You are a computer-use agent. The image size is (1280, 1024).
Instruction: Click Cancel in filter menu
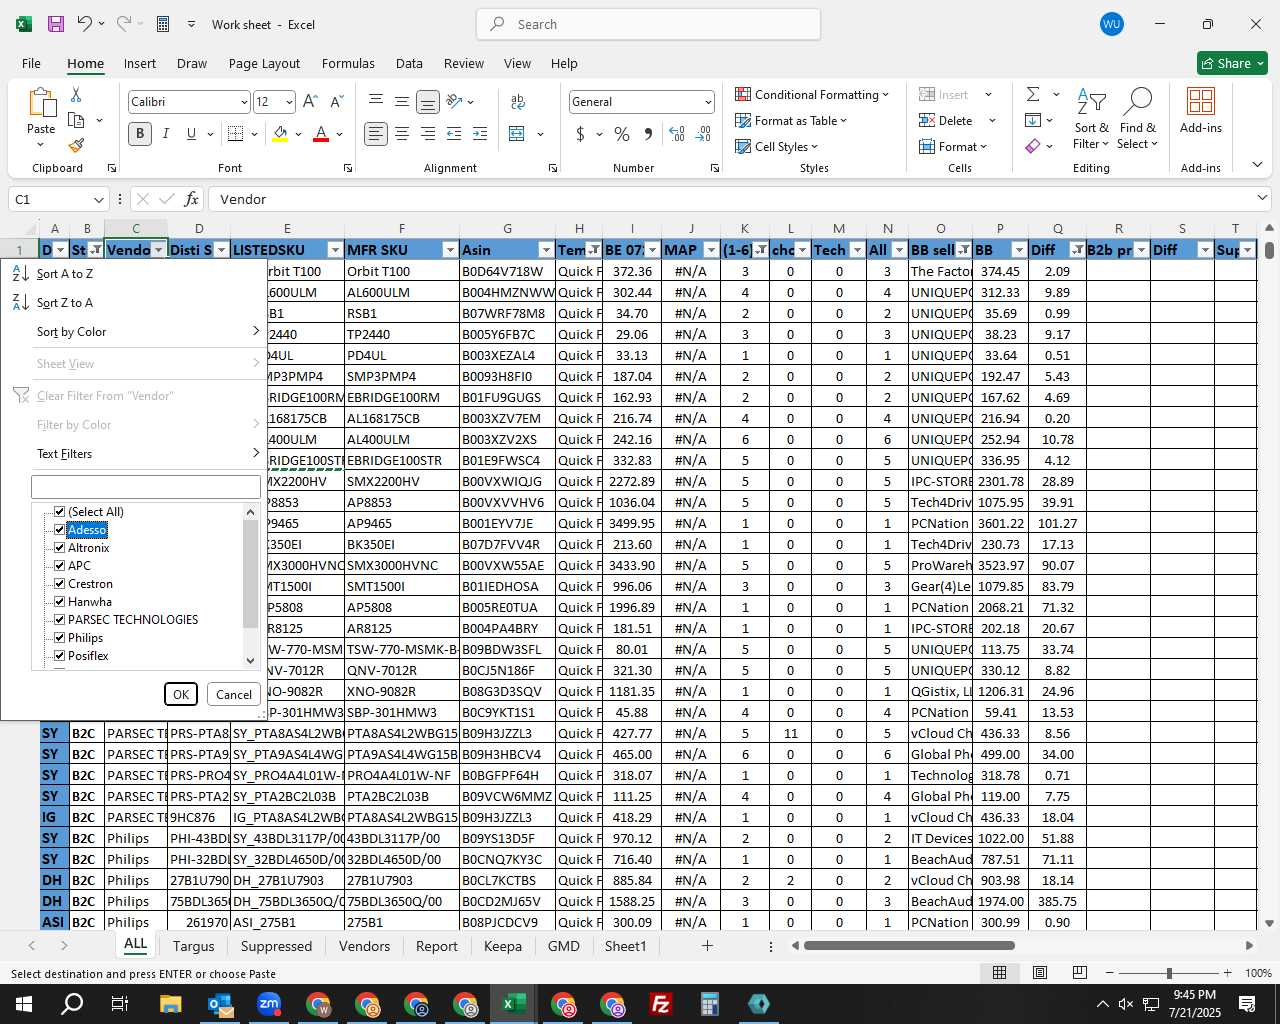pyautogui.click(x=234, y=694)
